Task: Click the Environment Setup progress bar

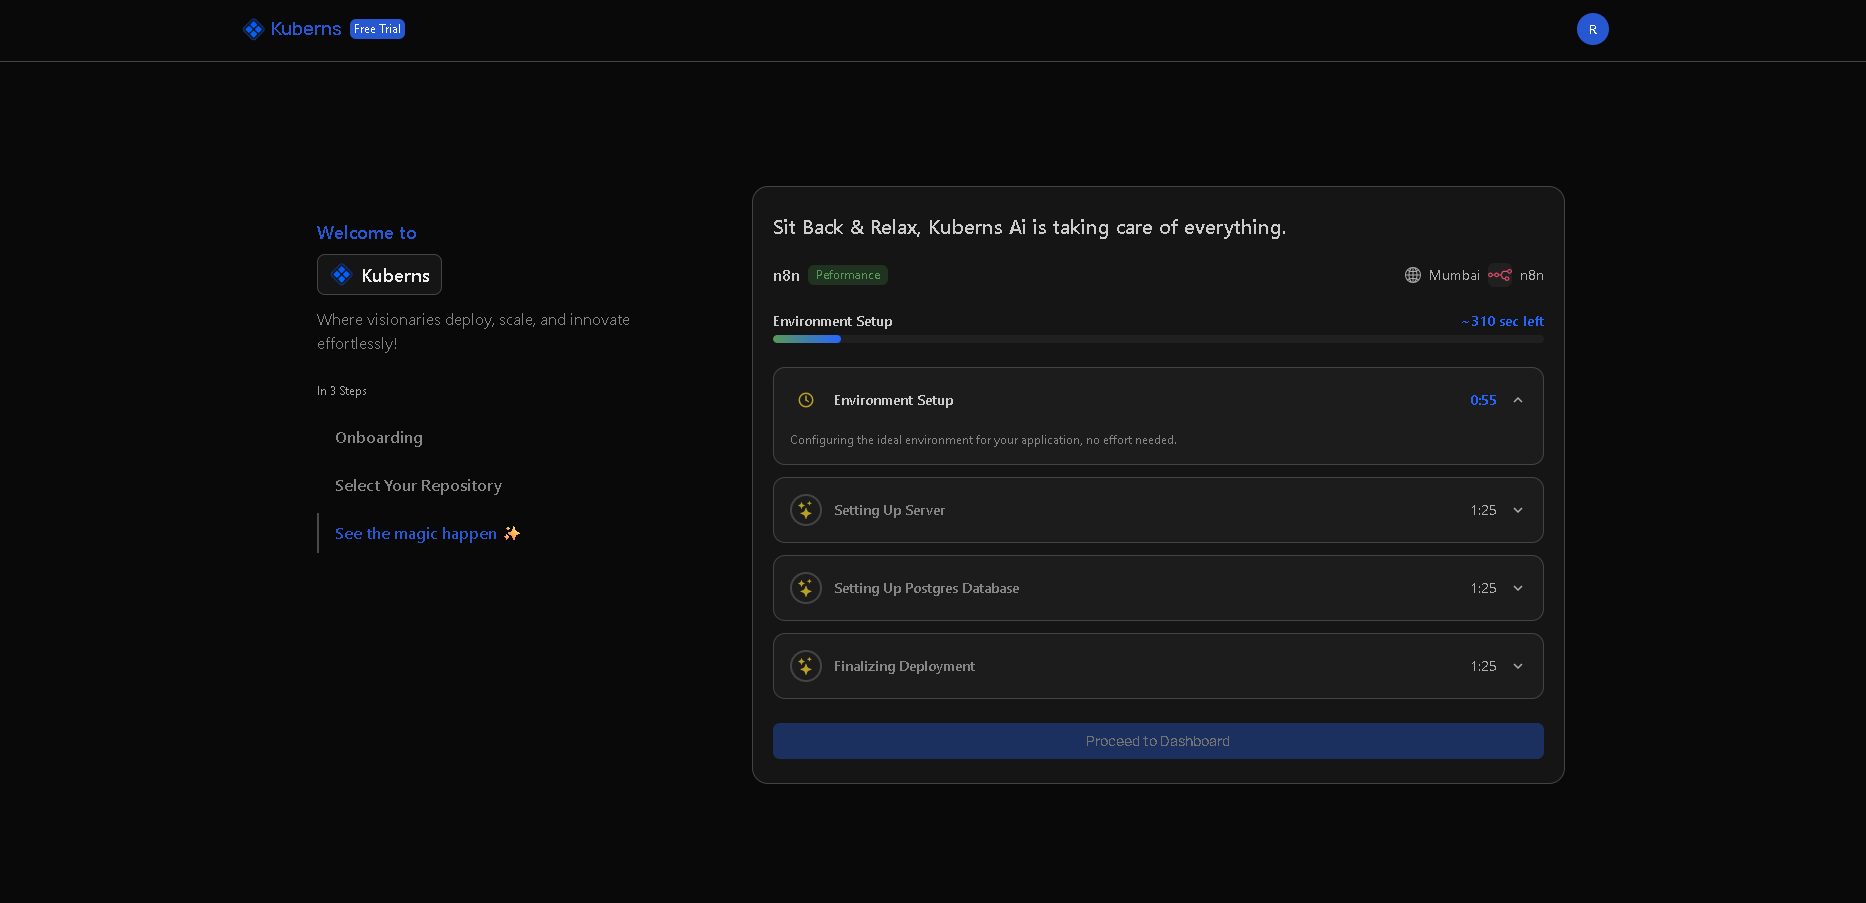Action: [x=1157, y=339]
